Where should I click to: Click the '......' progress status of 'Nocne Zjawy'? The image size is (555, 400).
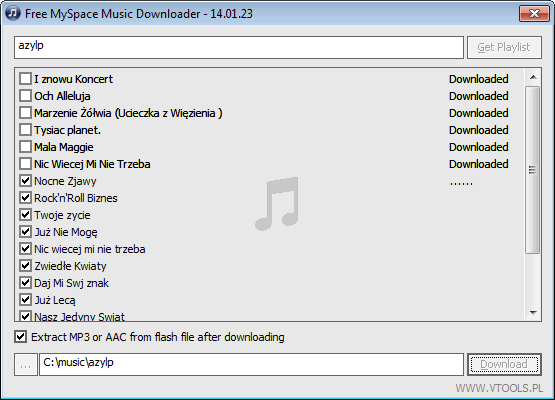(x=461, y=183)
